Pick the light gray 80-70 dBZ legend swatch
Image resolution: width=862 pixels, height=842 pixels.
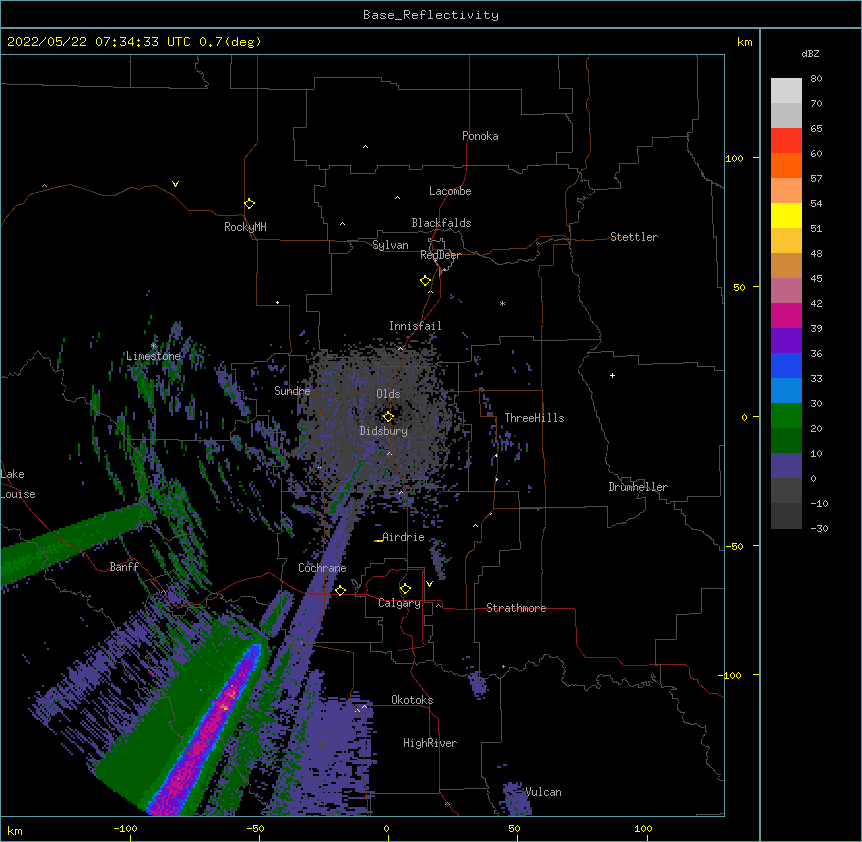click(x=786, y=91)
